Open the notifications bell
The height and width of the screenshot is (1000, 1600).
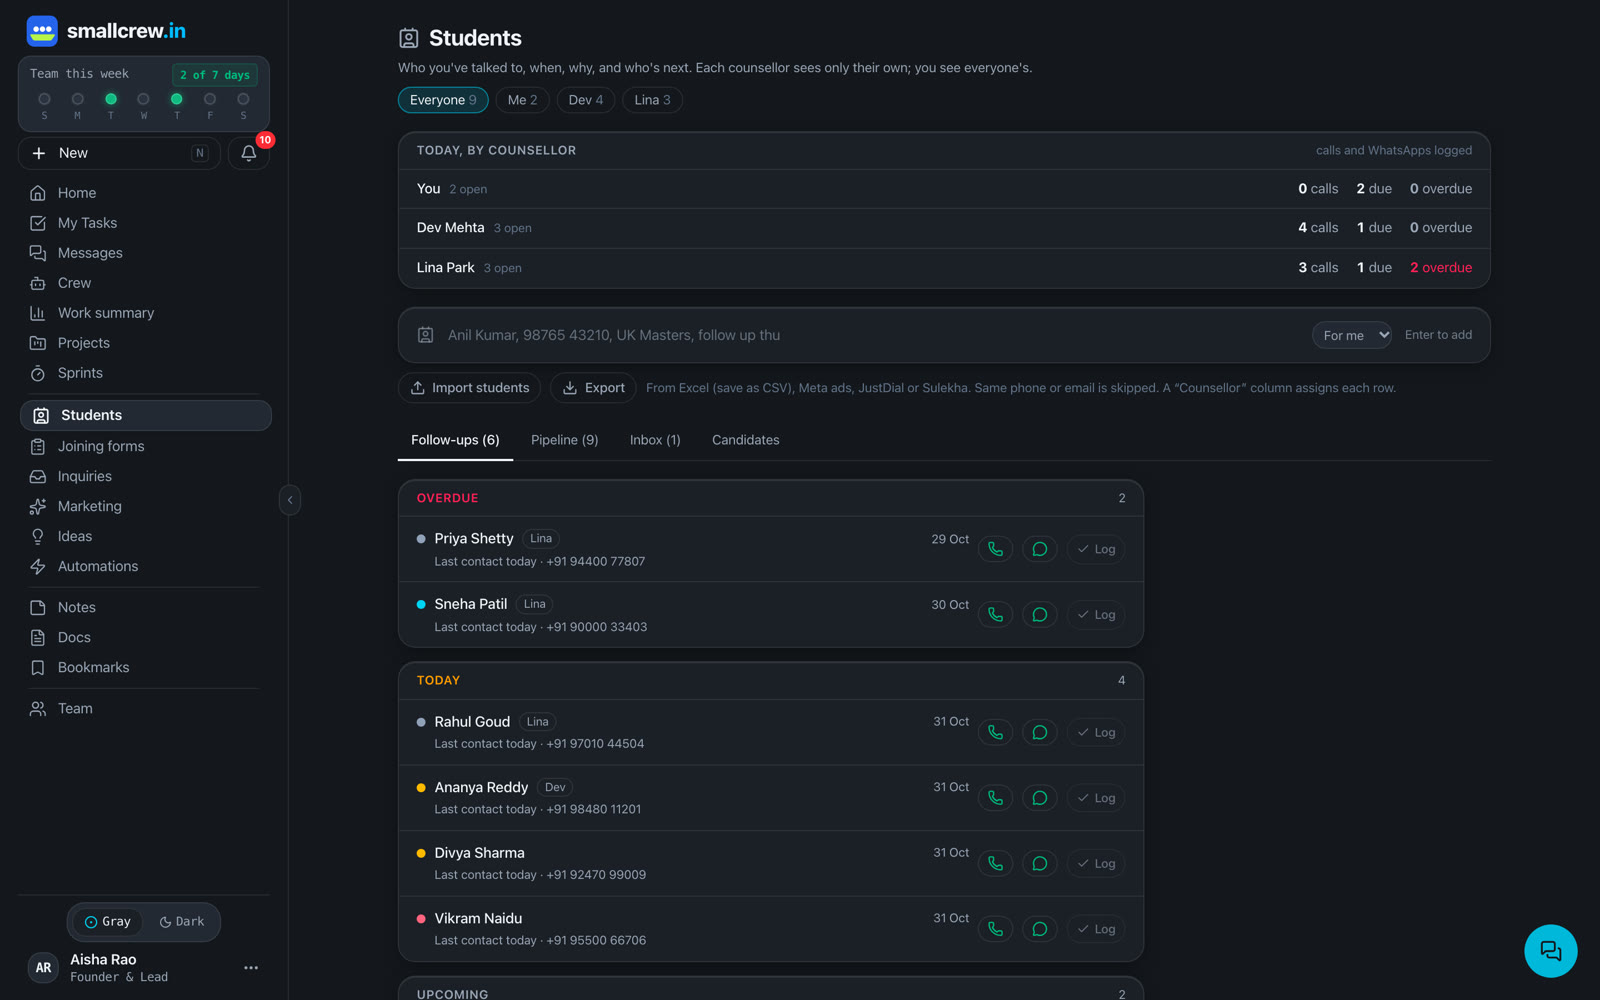249,153
